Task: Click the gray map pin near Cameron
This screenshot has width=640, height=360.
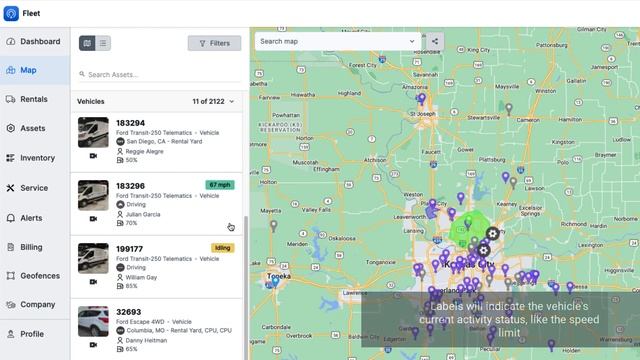Action: [x=509, y=109]
